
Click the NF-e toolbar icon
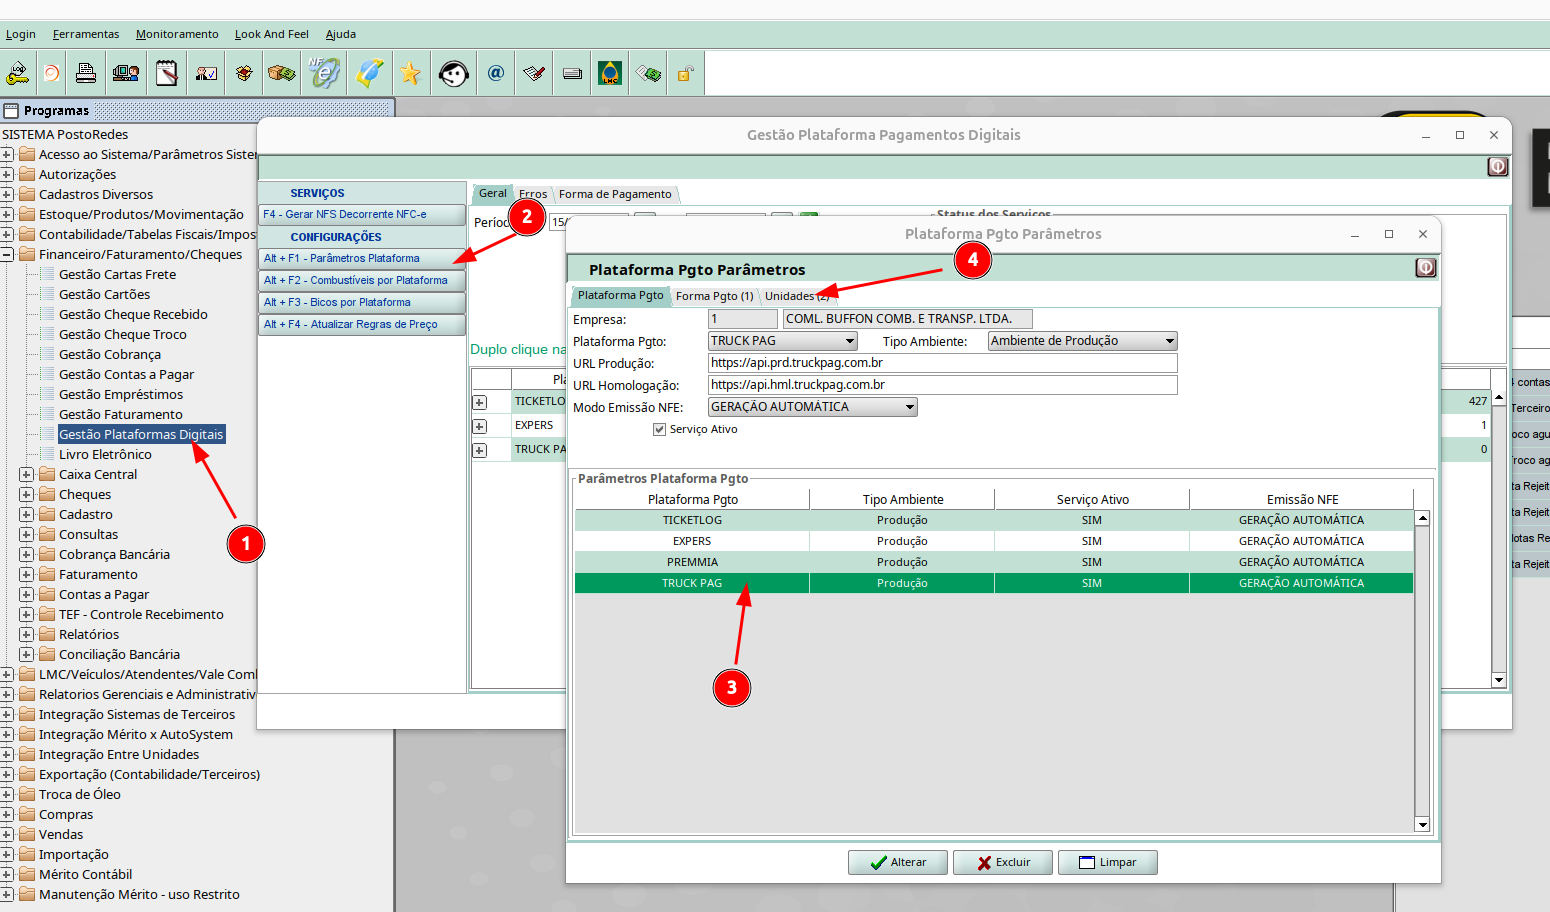click(x=324, y=73)
